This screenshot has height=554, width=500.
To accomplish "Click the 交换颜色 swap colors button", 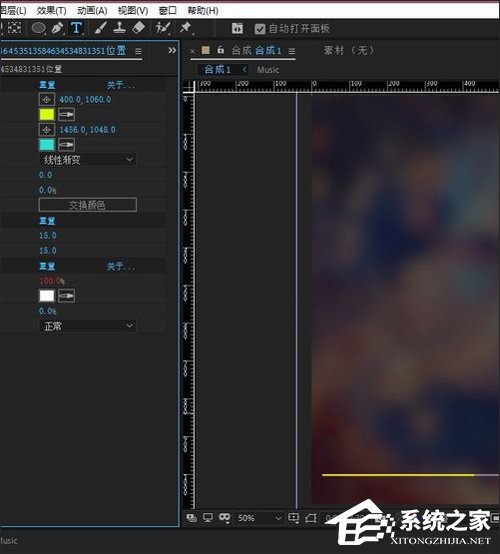I will pos(88,205).
